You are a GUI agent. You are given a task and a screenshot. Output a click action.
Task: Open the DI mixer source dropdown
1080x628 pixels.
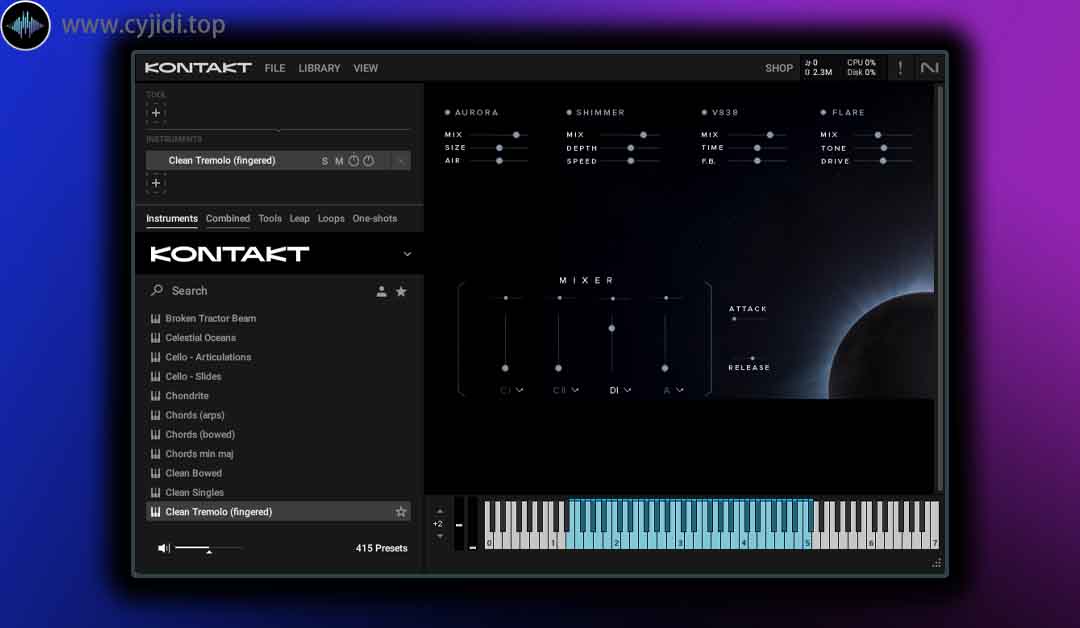pos(620,390)
